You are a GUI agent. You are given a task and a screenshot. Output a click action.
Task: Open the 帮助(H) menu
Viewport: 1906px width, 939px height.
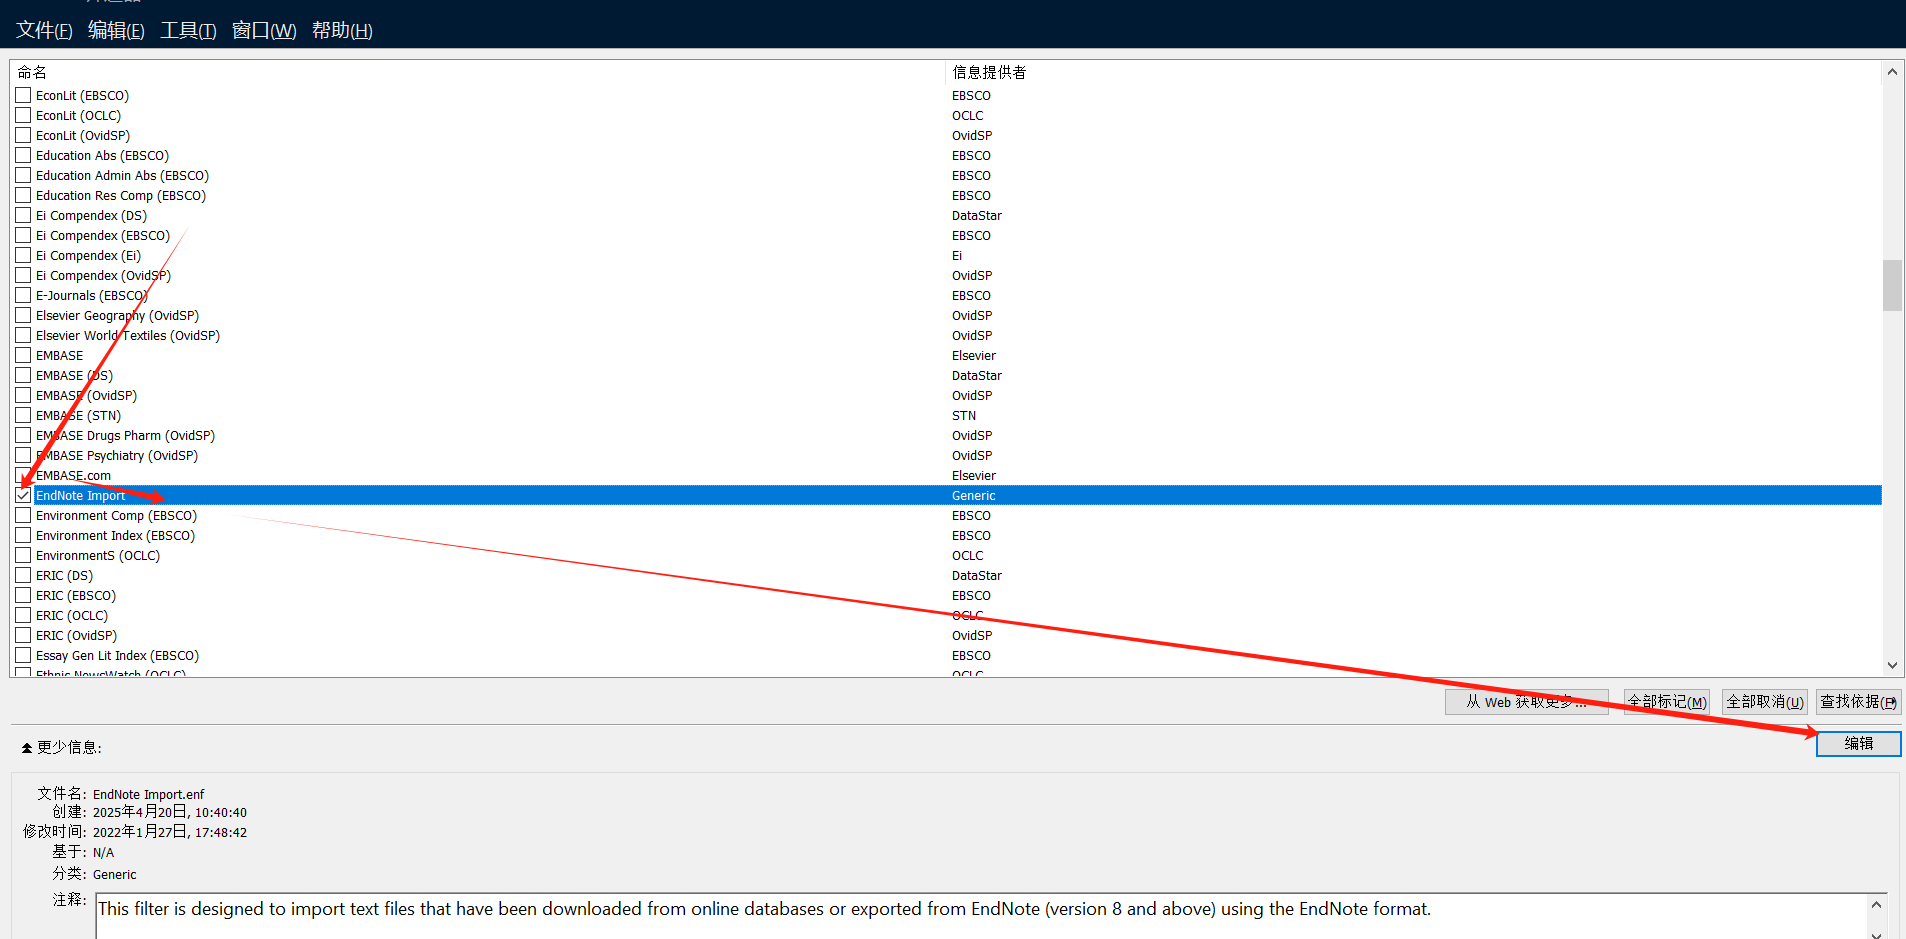point(342,30)
